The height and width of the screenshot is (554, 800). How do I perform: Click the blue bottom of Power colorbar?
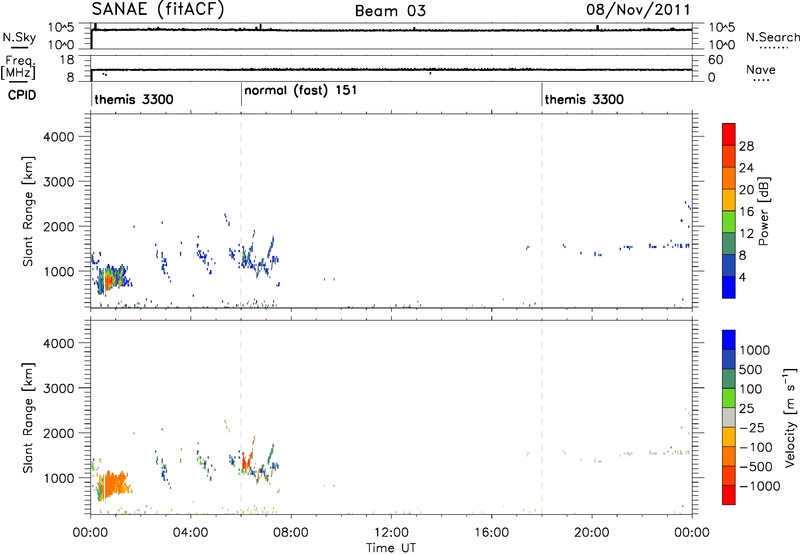pyautogui.click(x=729, y=287)
